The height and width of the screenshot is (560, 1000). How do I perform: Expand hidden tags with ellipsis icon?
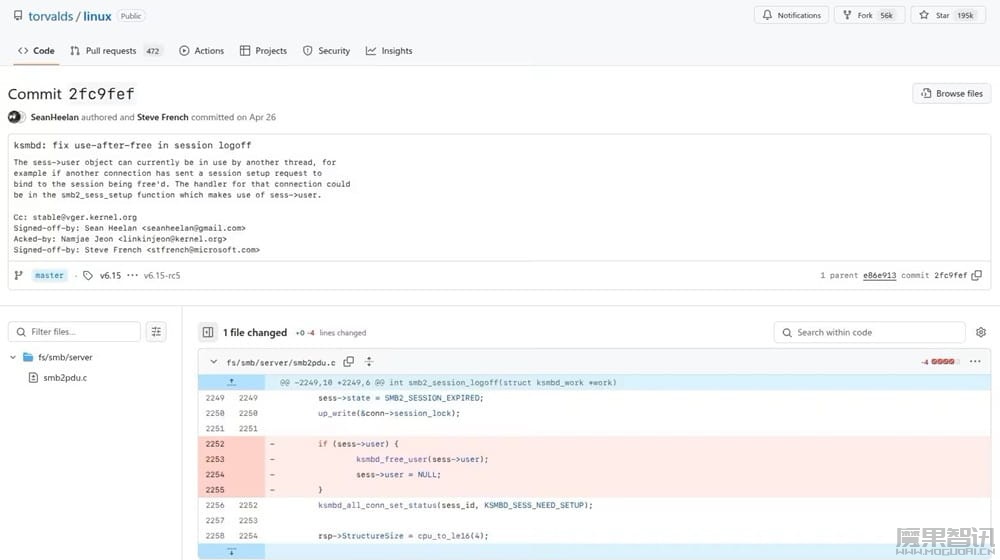point(132,276)
